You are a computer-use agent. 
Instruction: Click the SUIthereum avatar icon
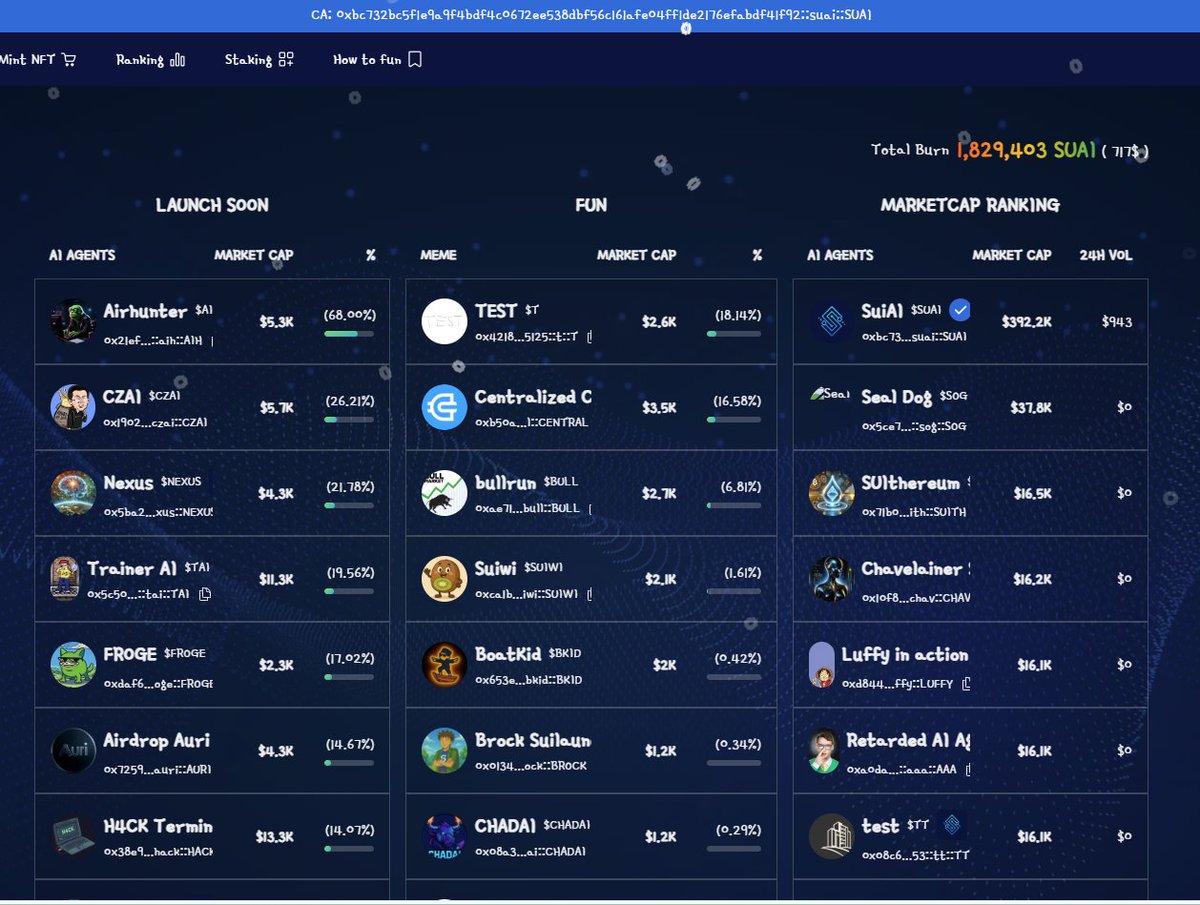click(831, 493)
